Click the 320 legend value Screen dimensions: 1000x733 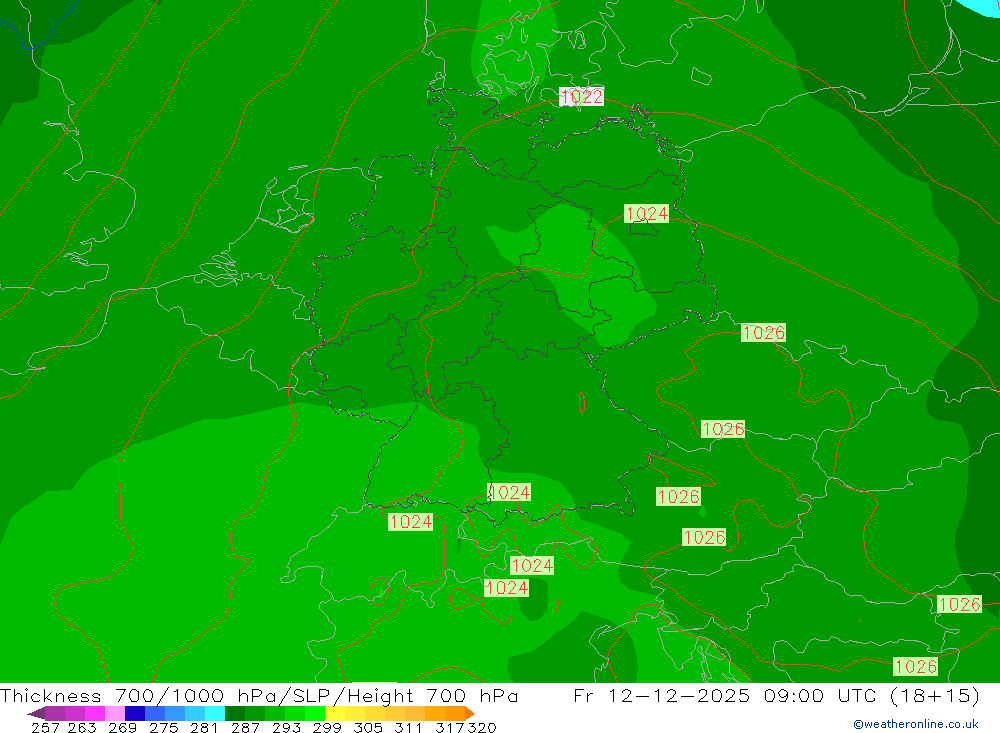tap(482, 727)
